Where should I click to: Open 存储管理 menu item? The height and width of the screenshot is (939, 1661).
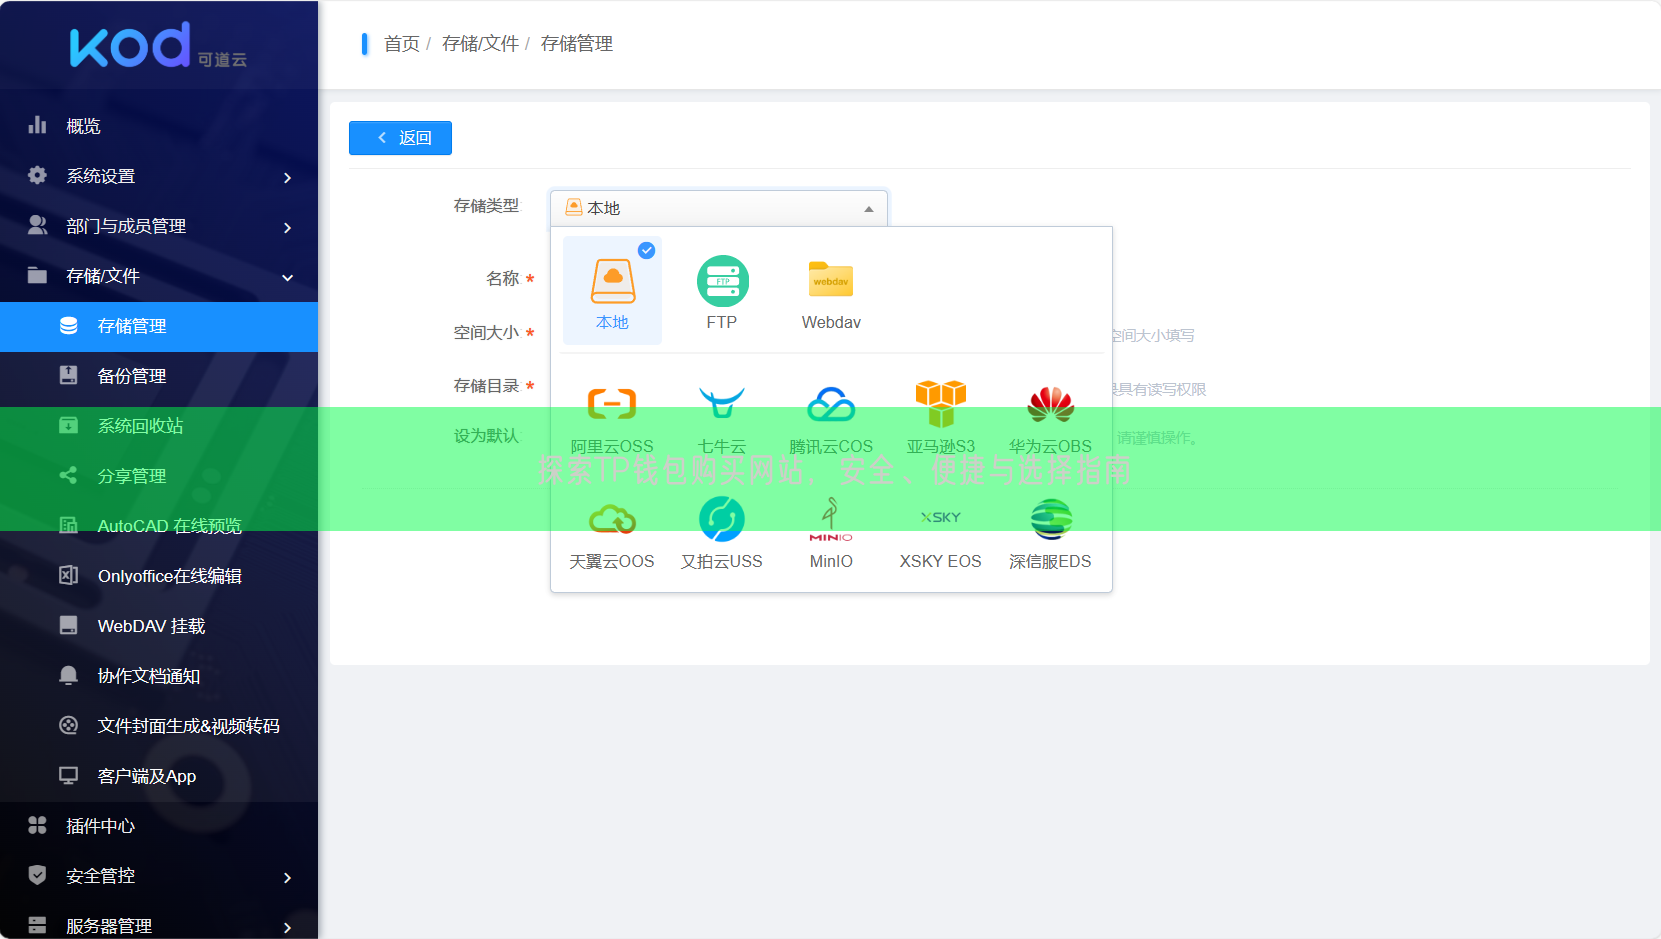[159, 326]
